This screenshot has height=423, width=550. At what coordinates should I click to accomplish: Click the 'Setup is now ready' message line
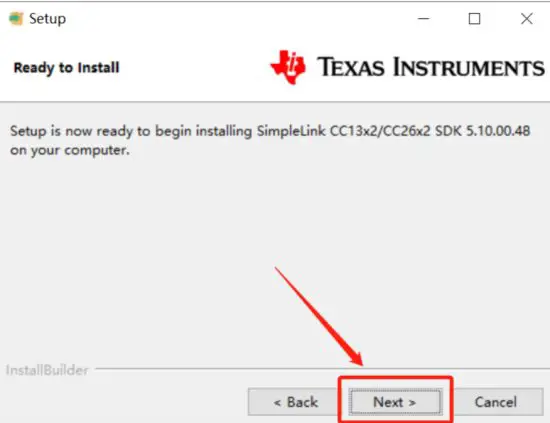(270, 132)
